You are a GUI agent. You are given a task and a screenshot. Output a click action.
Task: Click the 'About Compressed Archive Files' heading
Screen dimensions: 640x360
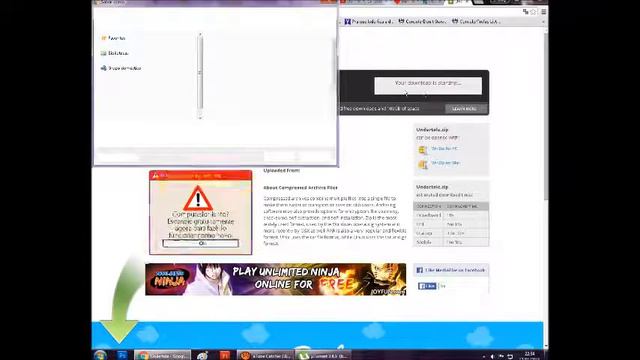[x=300, y=188]
